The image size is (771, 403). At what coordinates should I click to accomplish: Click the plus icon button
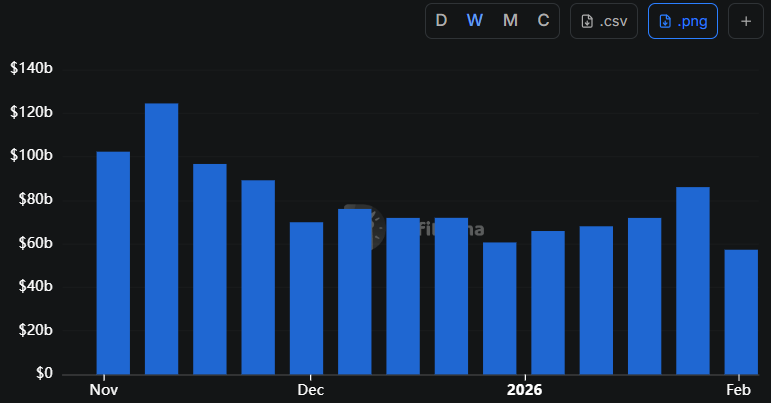[745, 21]
